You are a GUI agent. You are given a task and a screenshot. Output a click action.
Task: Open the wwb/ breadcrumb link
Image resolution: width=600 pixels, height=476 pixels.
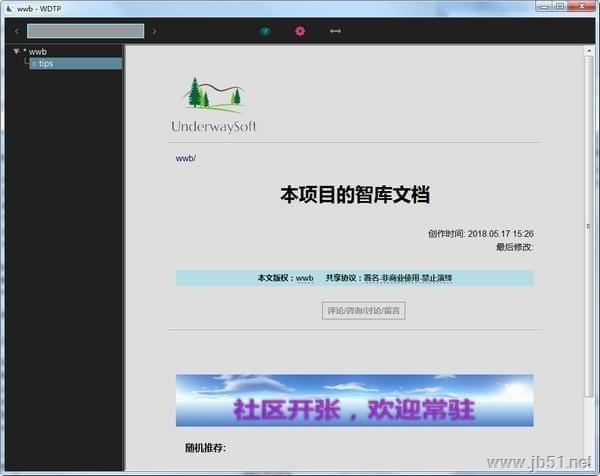point(186,158)
